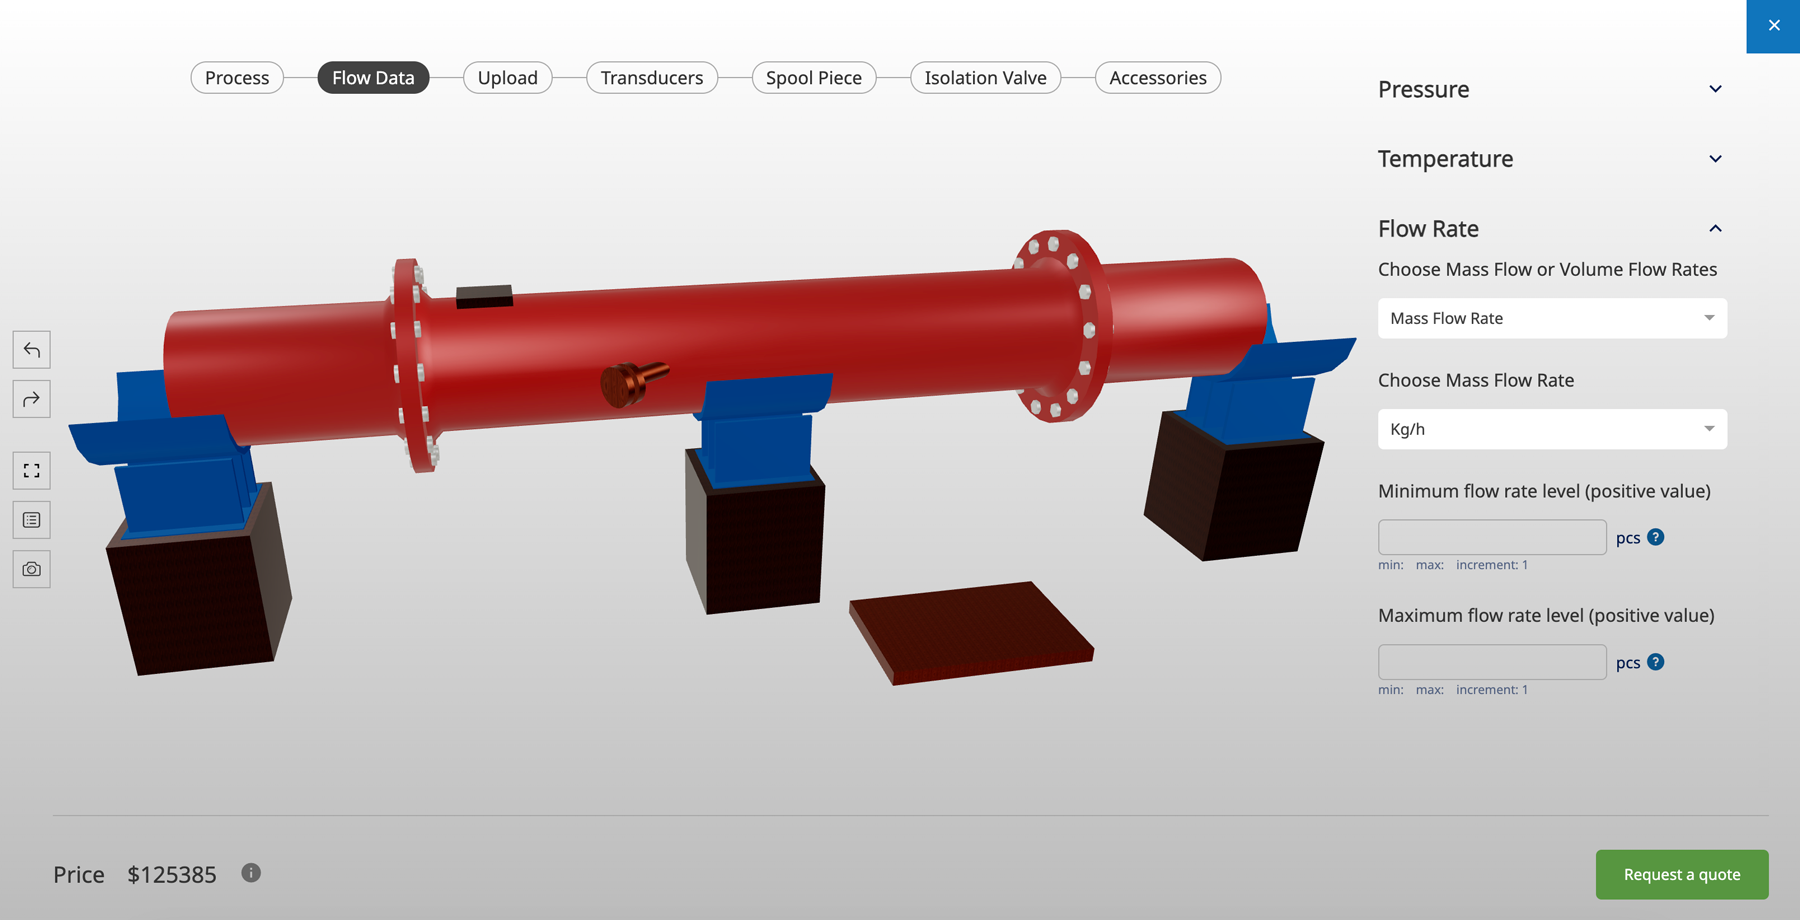Go to the Accessories step

1157,77
